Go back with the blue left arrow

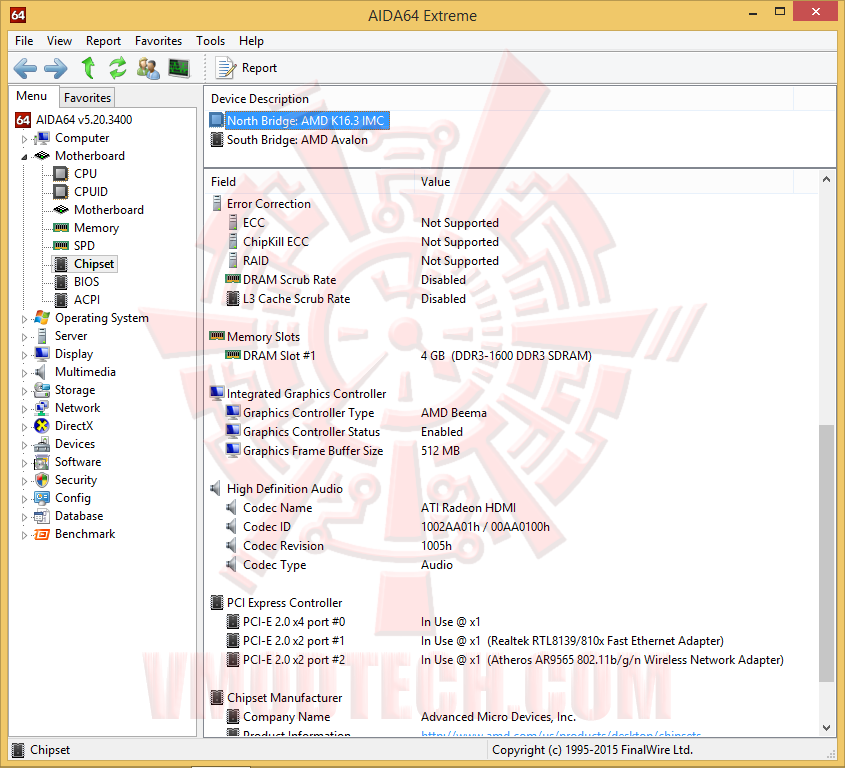tap(25, 68)
